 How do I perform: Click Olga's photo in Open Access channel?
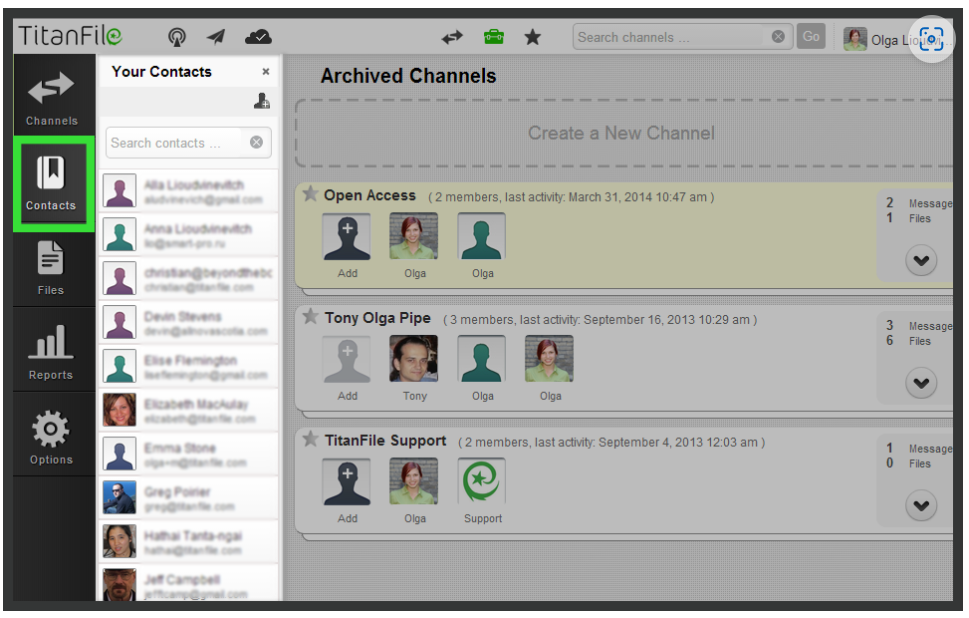click(414, 236)
